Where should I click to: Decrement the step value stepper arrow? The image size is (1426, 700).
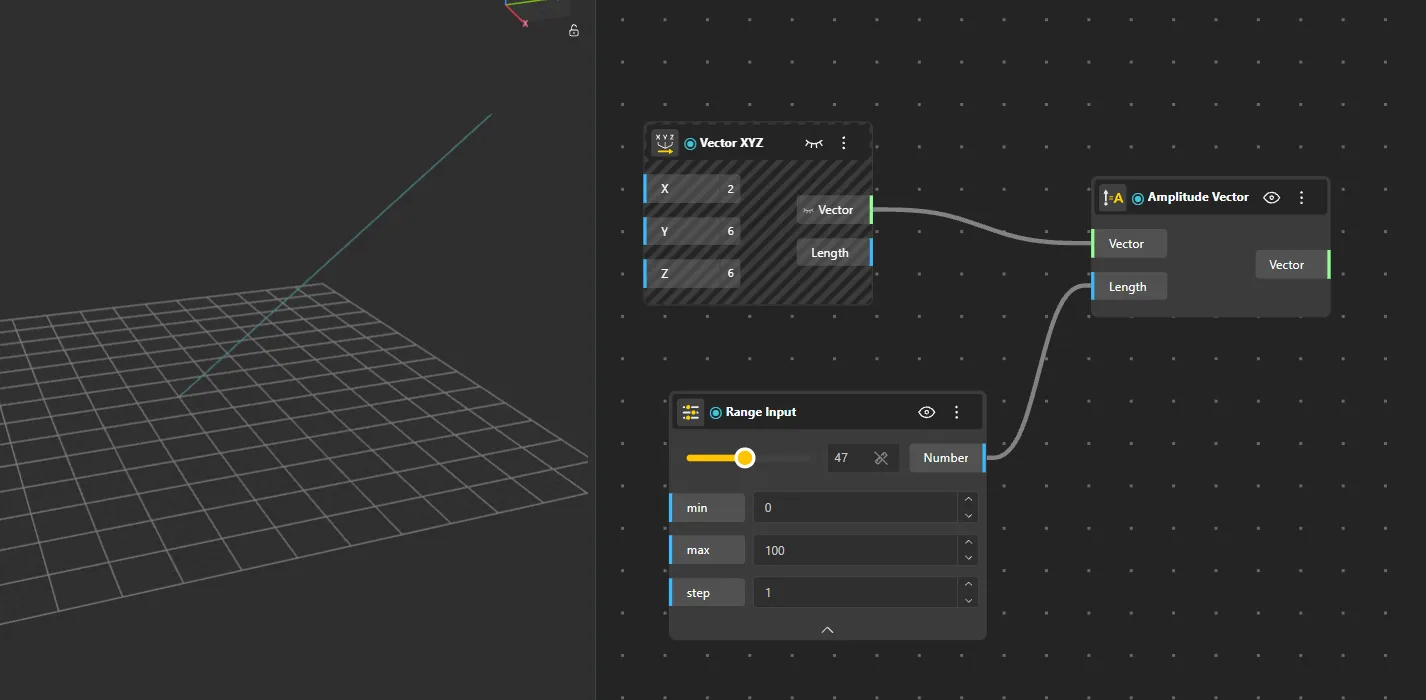[967, 600]
